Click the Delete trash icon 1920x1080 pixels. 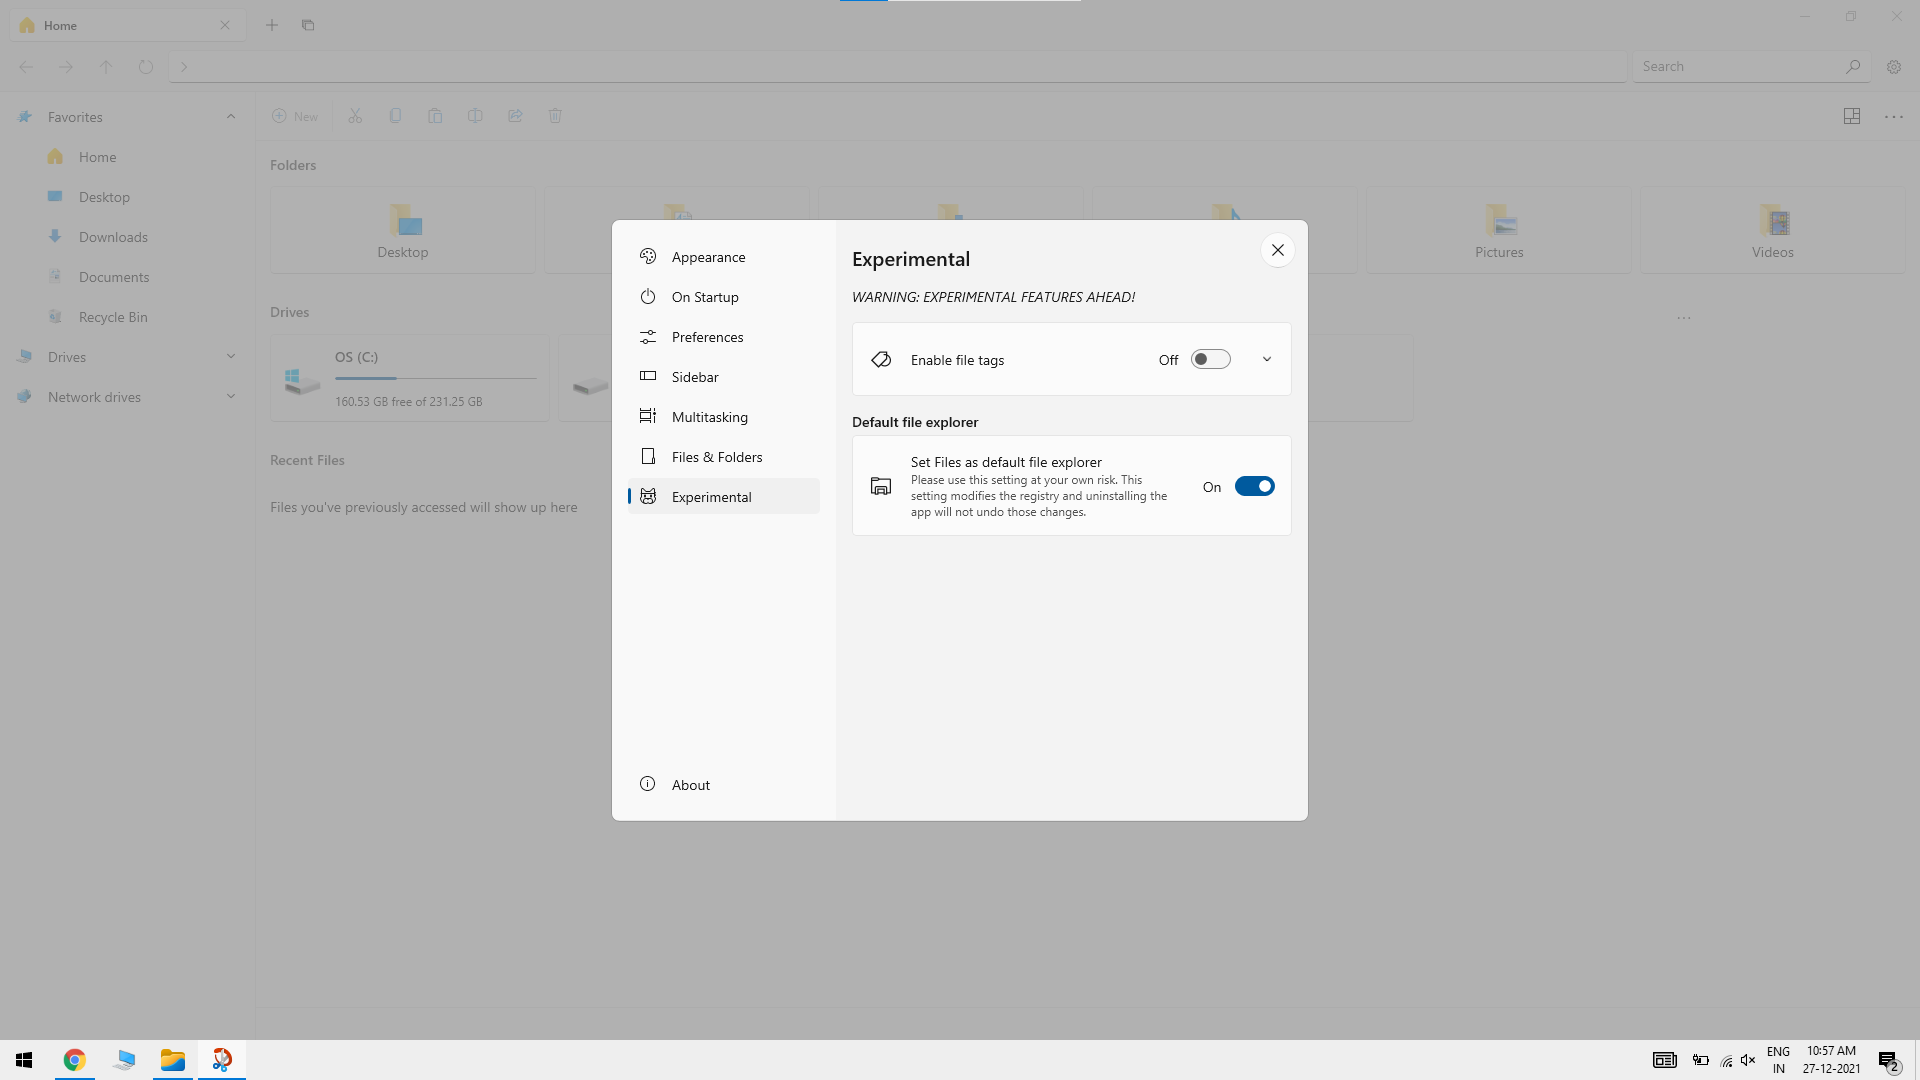(555, 115)
